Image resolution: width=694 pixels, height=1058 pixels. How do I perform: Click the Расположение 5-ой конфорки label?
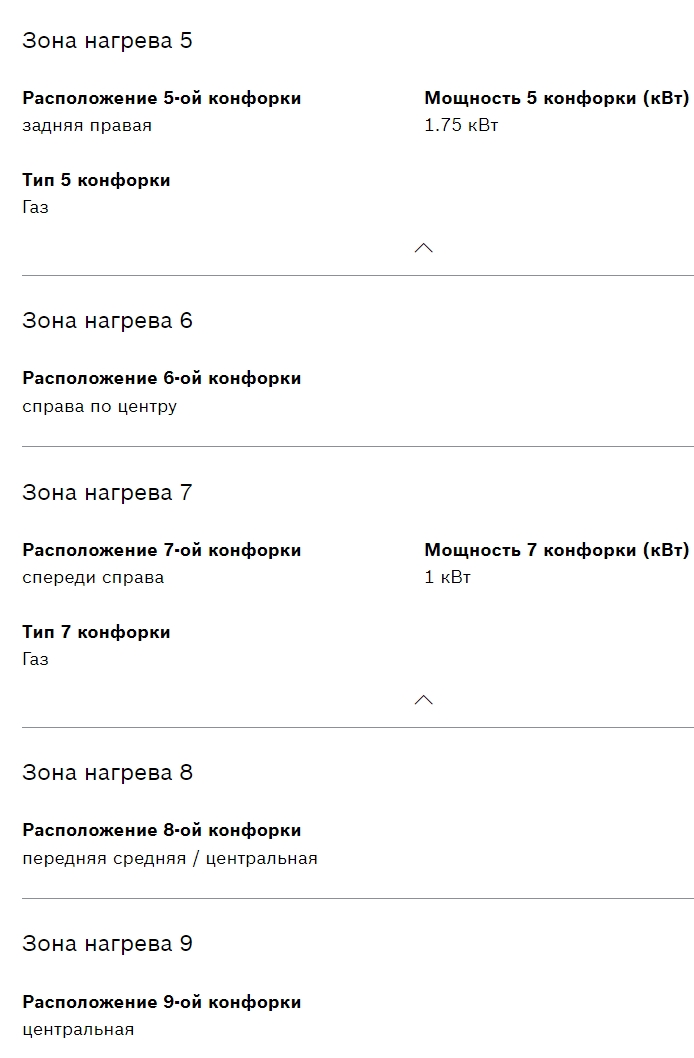[161, 98]
